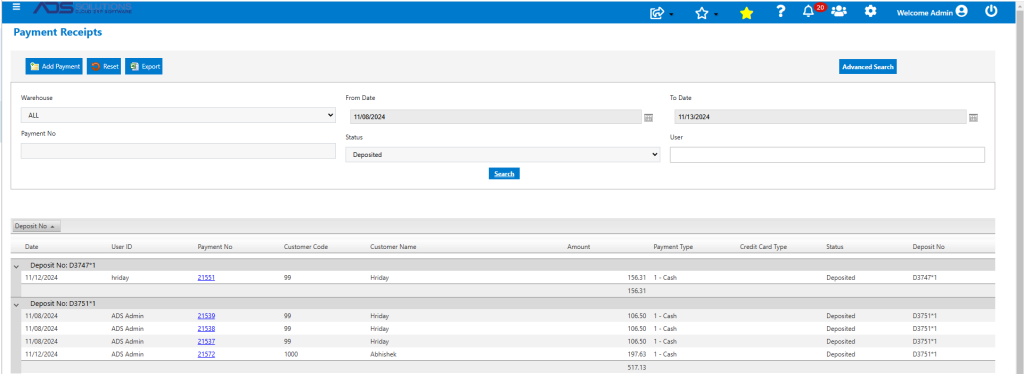Collapse the Deposit No: D3751*1 group

16,304
